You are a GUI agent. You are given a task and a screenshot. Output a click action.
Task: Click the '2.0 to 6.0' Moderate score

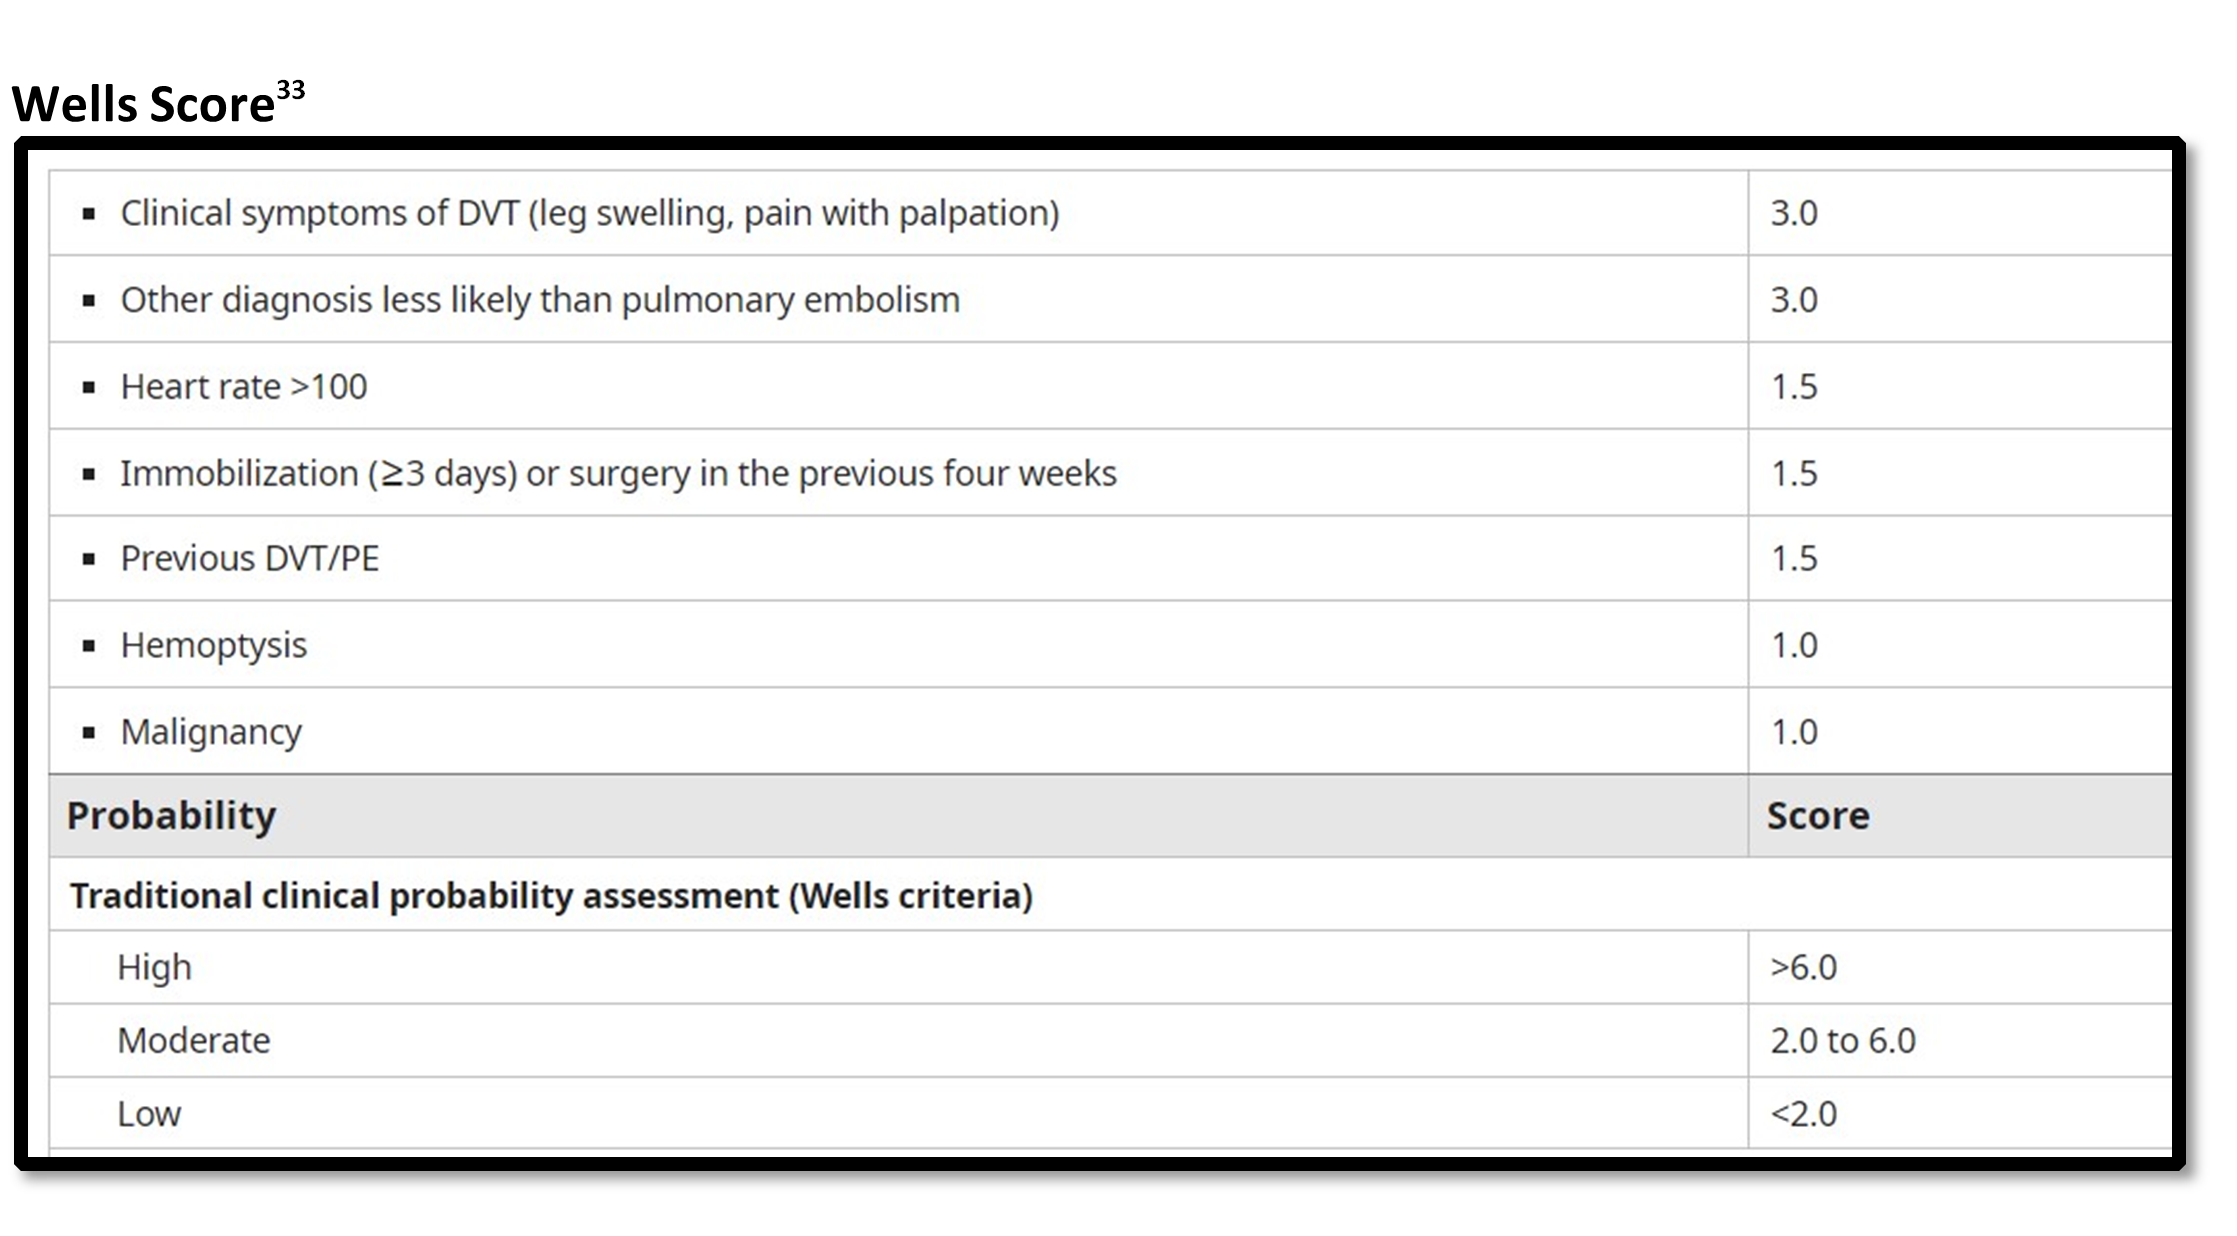[x=1843, y=1041]
